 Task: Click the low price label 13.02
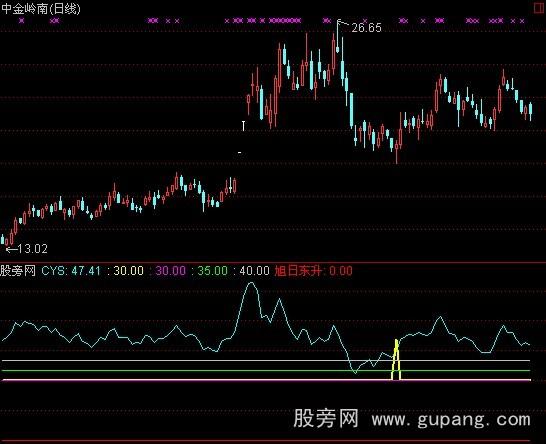tap(32, 249)
